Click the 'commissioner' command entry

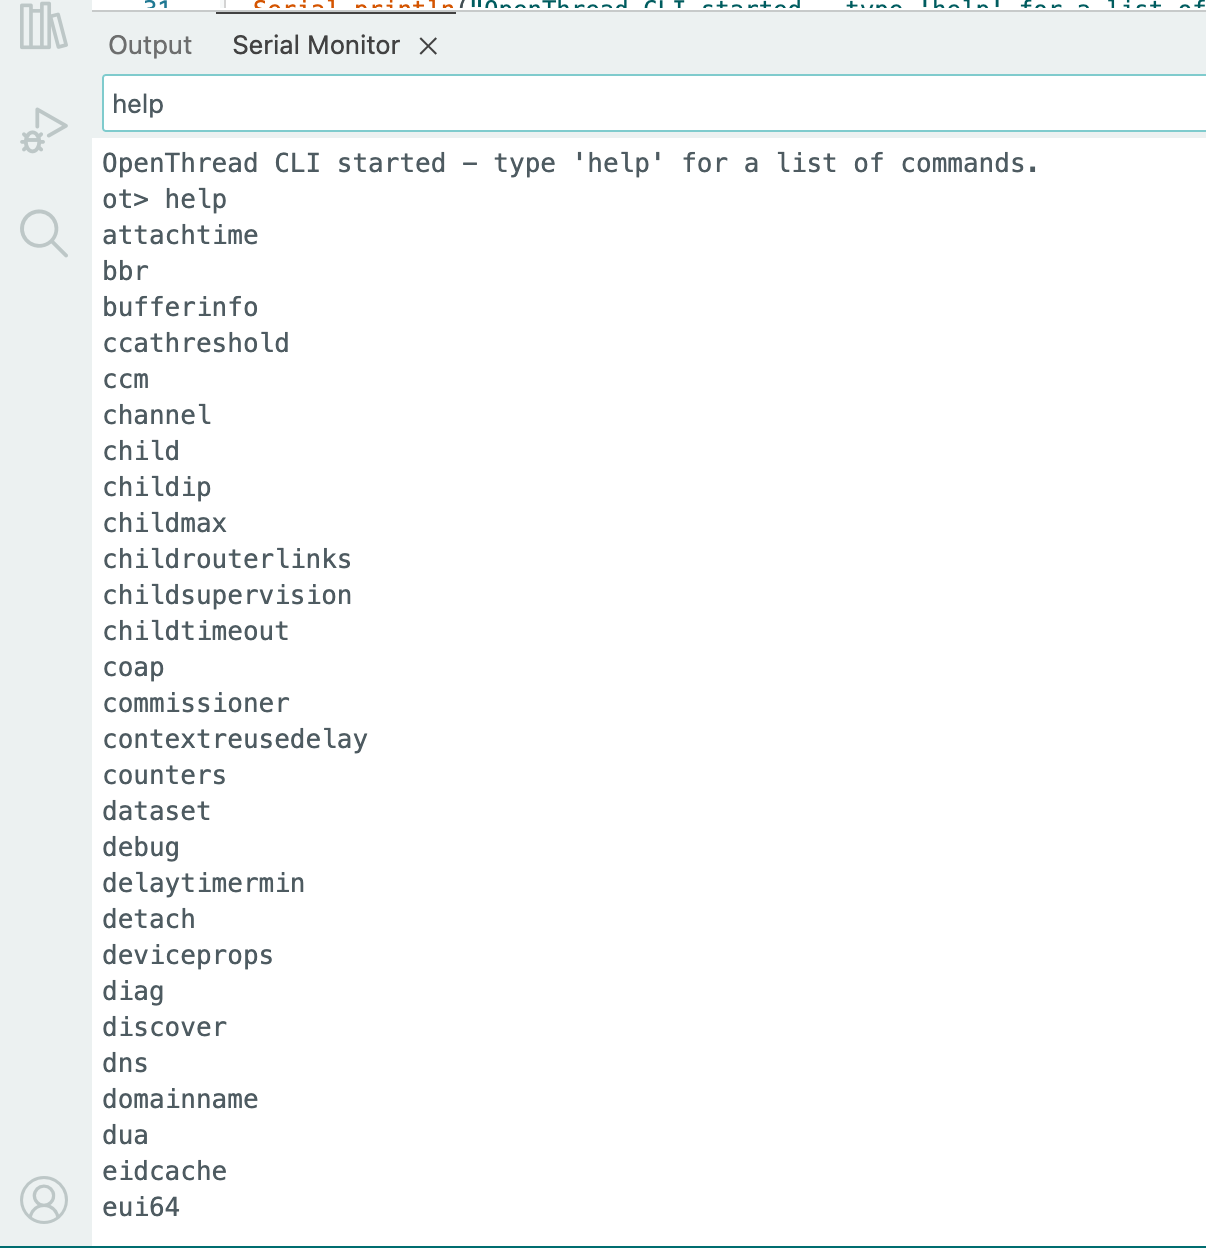[196, 703]
